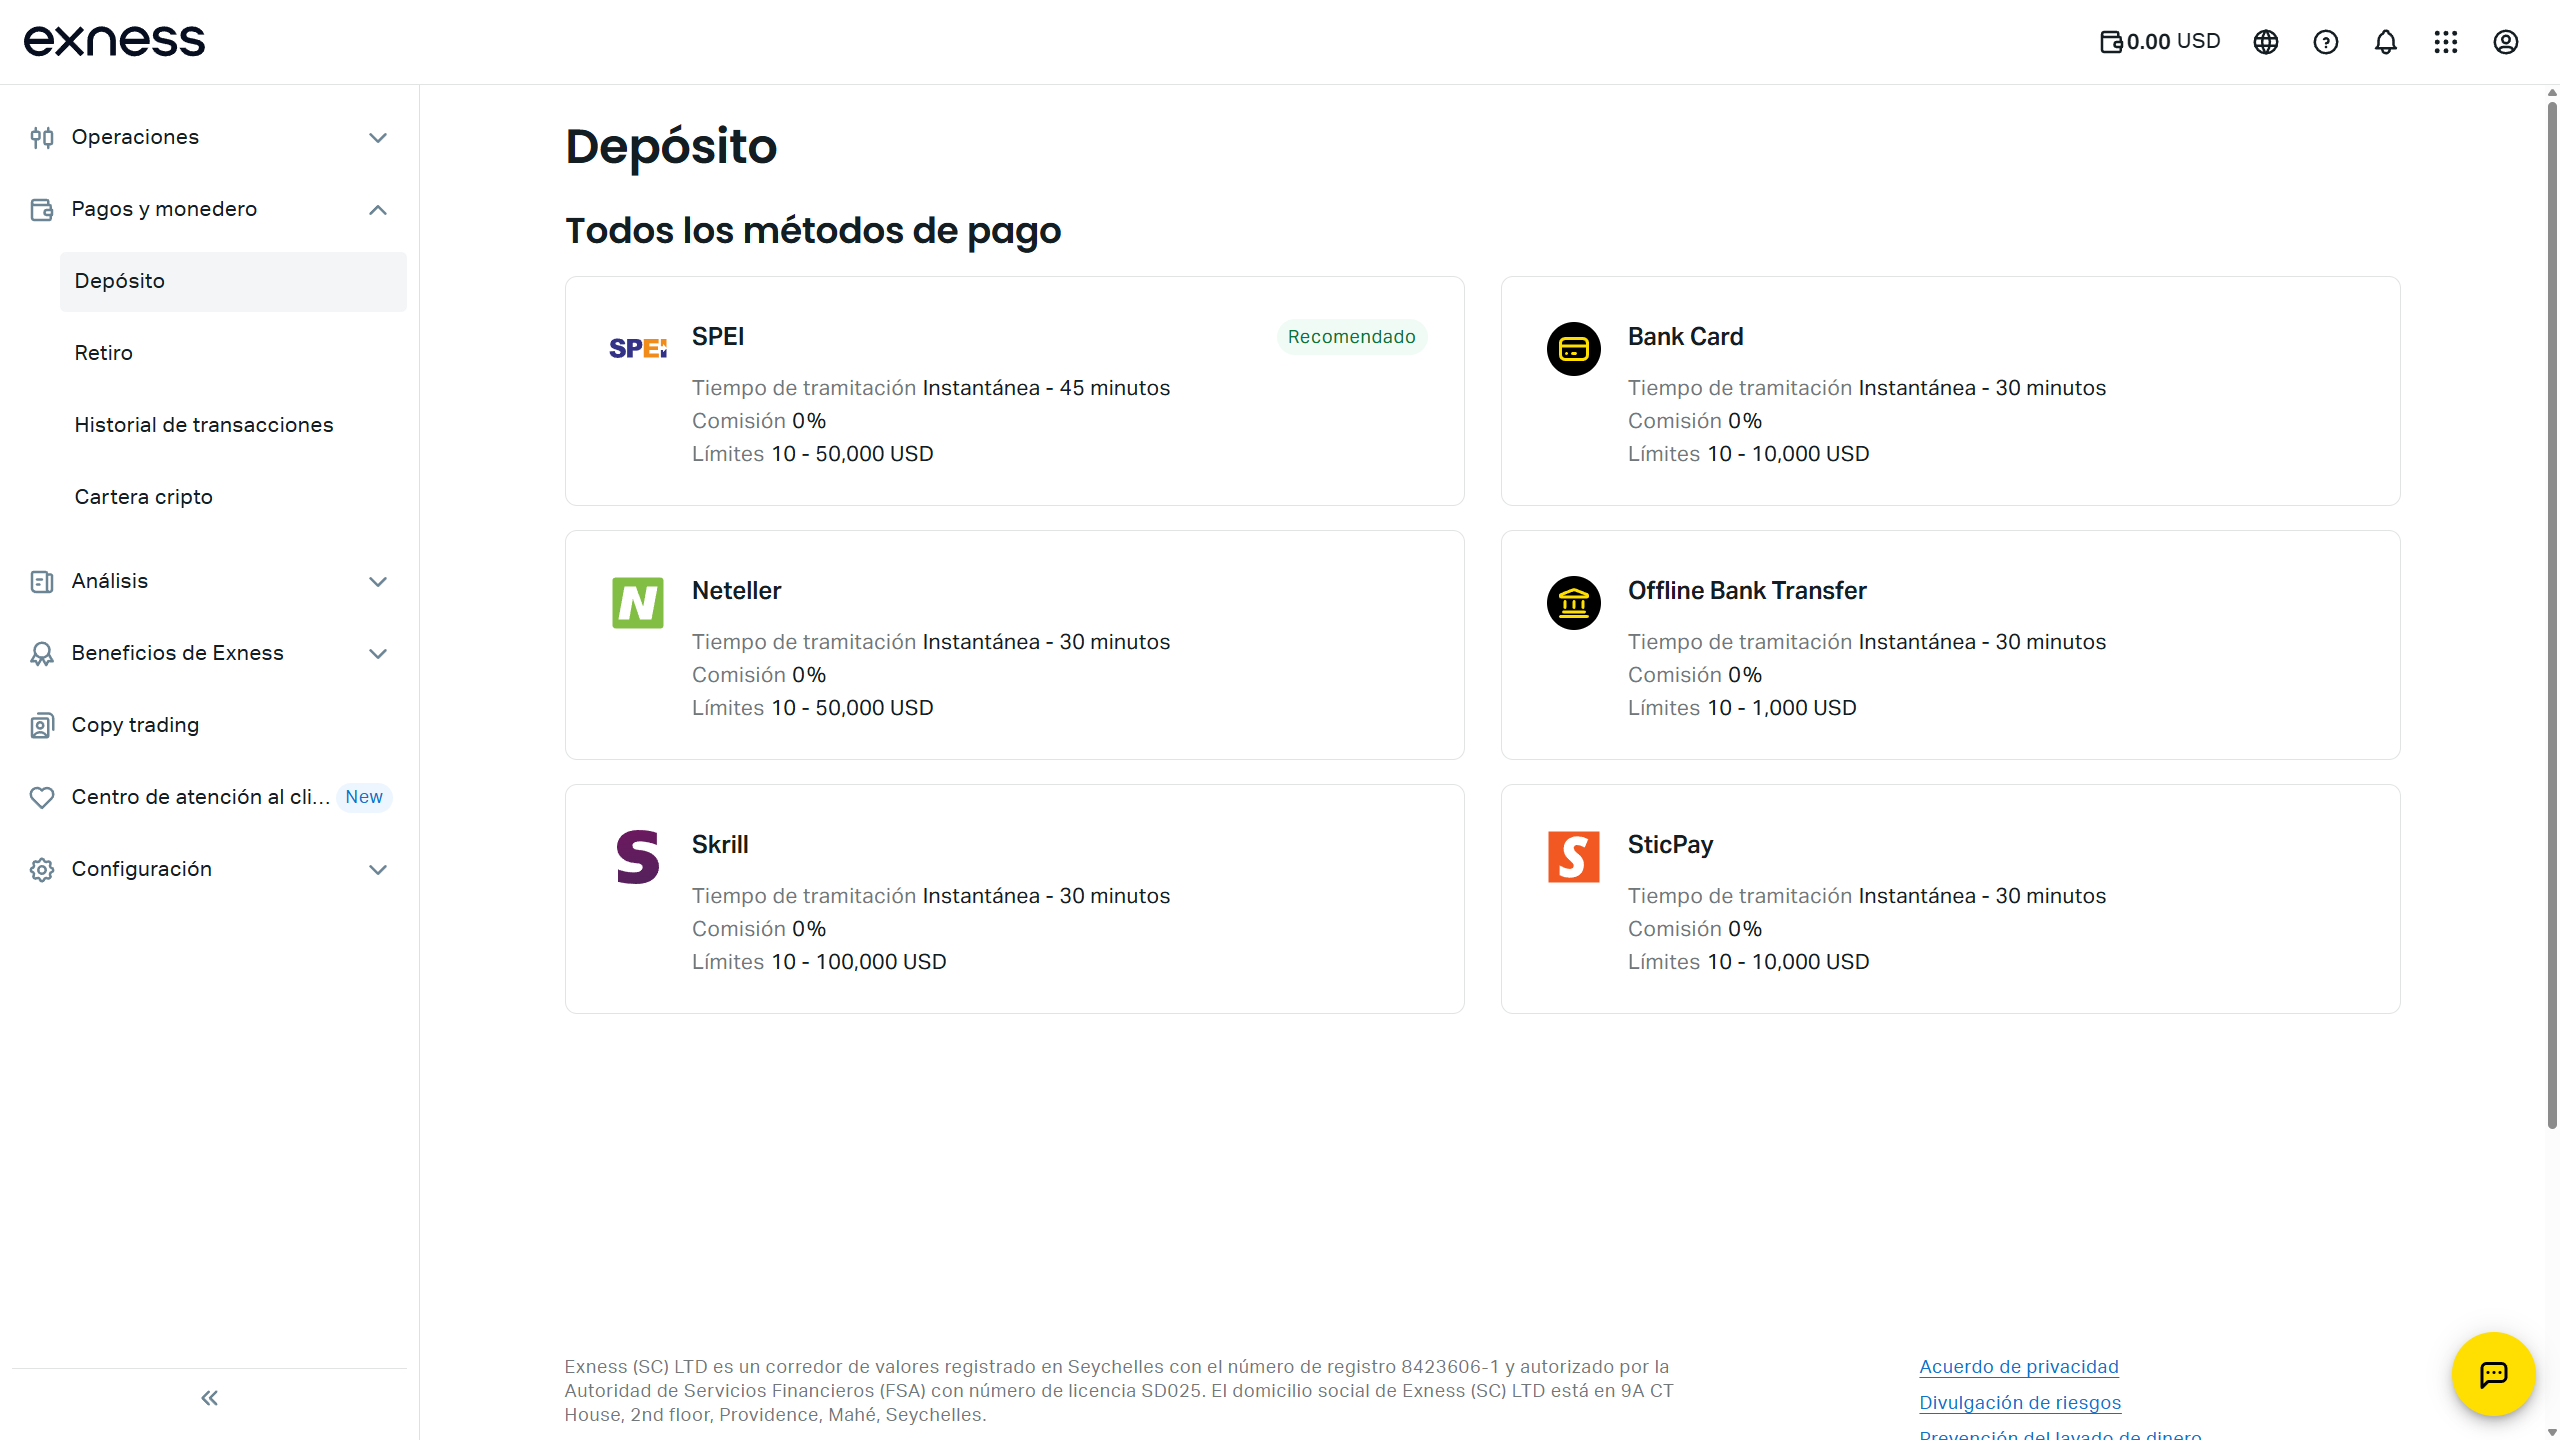Screen dimensions: 2560x1440
Task: Click the heart icon for Centro de atención
Action: pos(42,797)
